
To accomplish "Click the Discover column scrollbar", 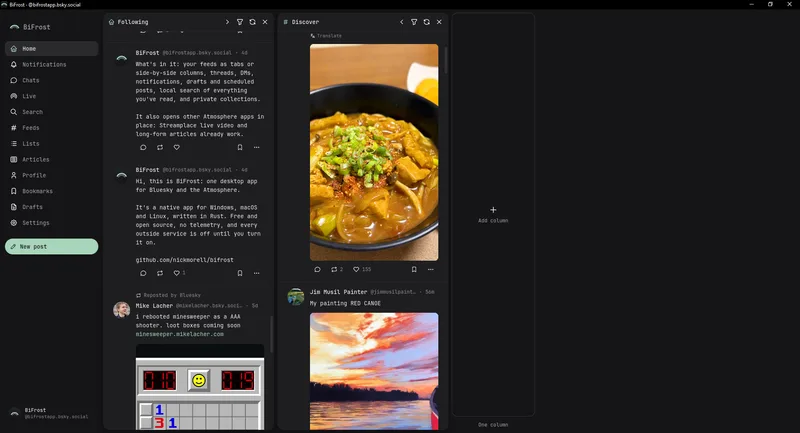I will tap(445, 60).
